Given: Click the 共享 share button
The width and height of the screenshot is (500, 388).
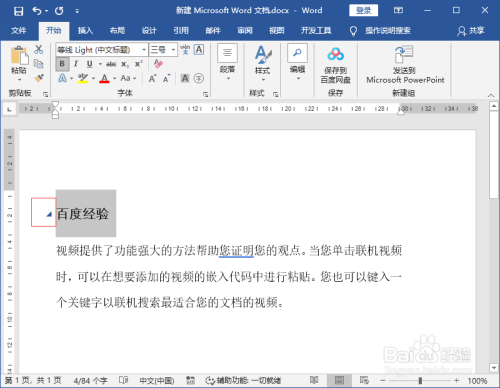Looking at the screenshot, I should click(x=471, y=31).
